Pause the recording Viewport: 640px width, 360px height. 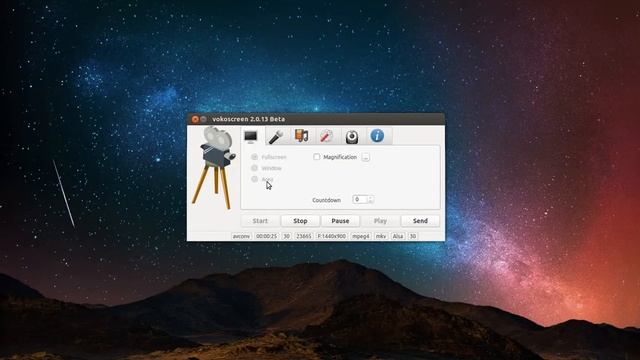tap(340, 221)
